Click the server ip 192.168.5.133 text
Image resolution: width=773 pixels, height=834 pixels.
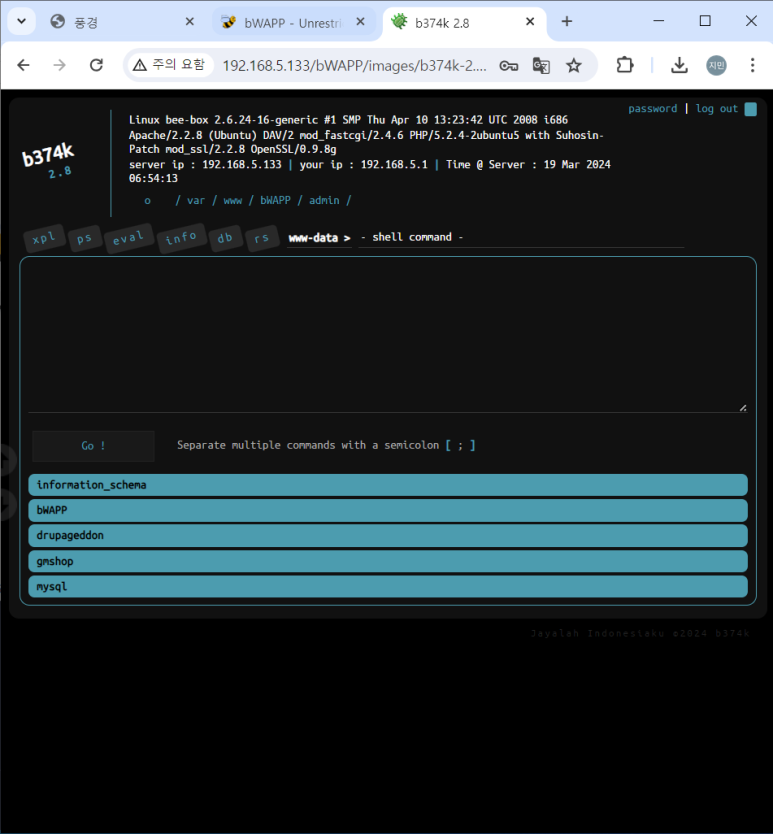pos(205,164)
